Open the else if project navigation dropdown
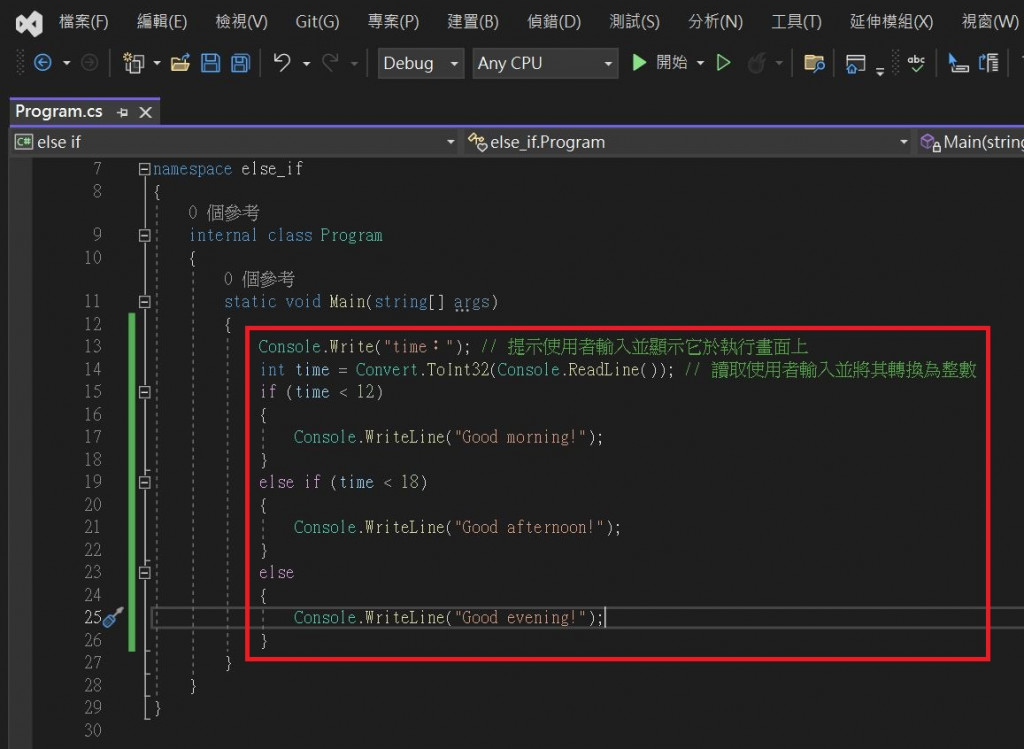This screenshot has width=1024, height=749. [x=234, y=142]
